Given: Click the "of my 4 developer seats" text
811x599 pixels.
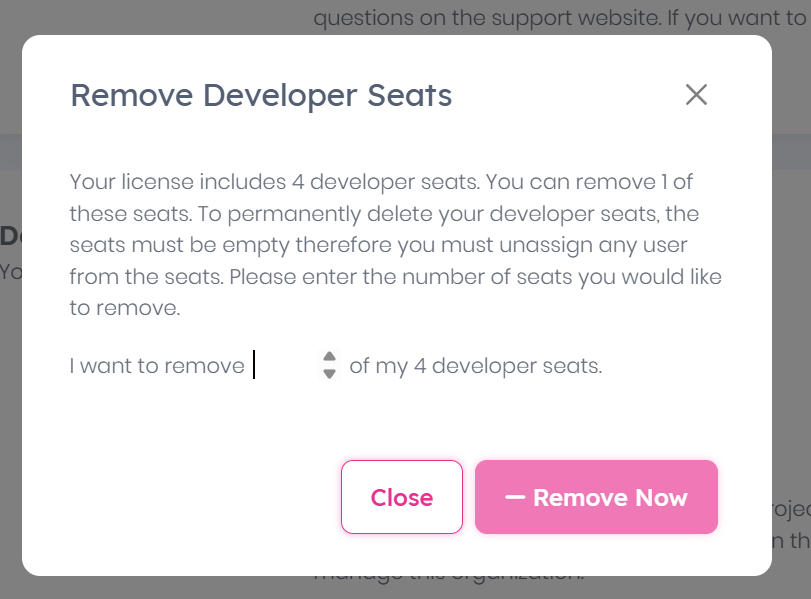Looking at the screenshot, I should pos(475,366).
